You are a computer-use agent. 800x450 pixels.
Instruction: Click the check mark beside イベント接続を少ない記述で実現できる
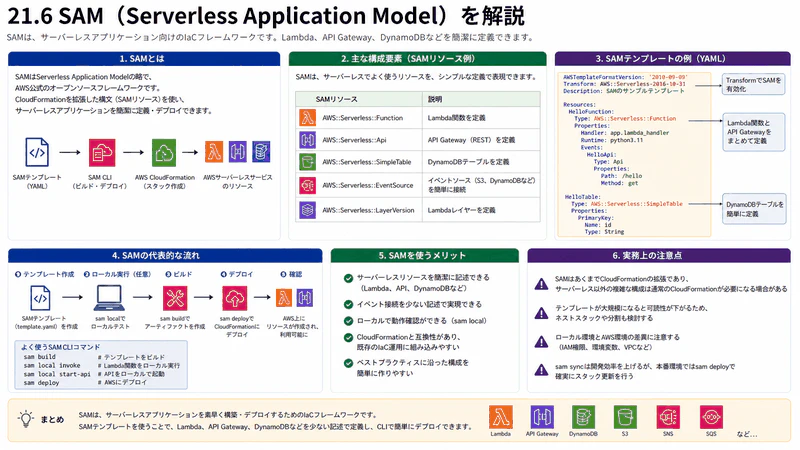[x=348, y=305]
